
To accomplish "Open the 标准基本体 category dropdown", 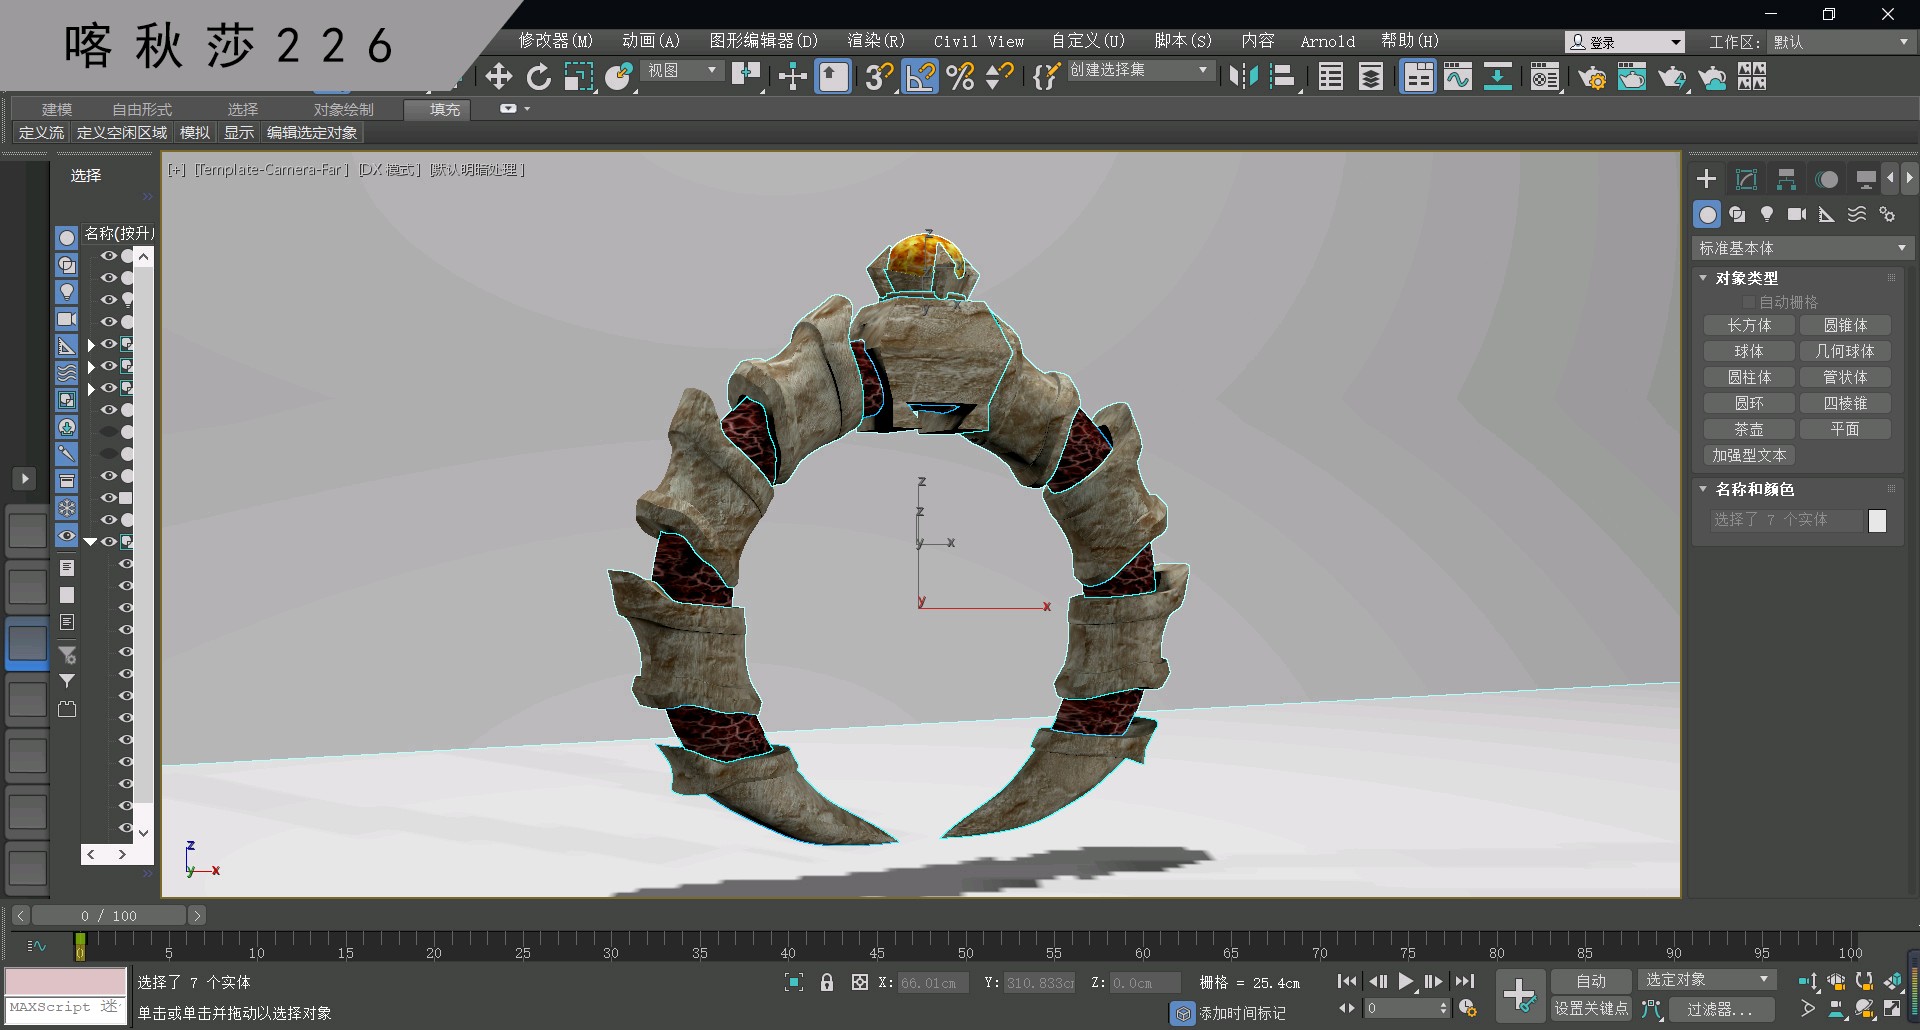I will coord(1803,248).
